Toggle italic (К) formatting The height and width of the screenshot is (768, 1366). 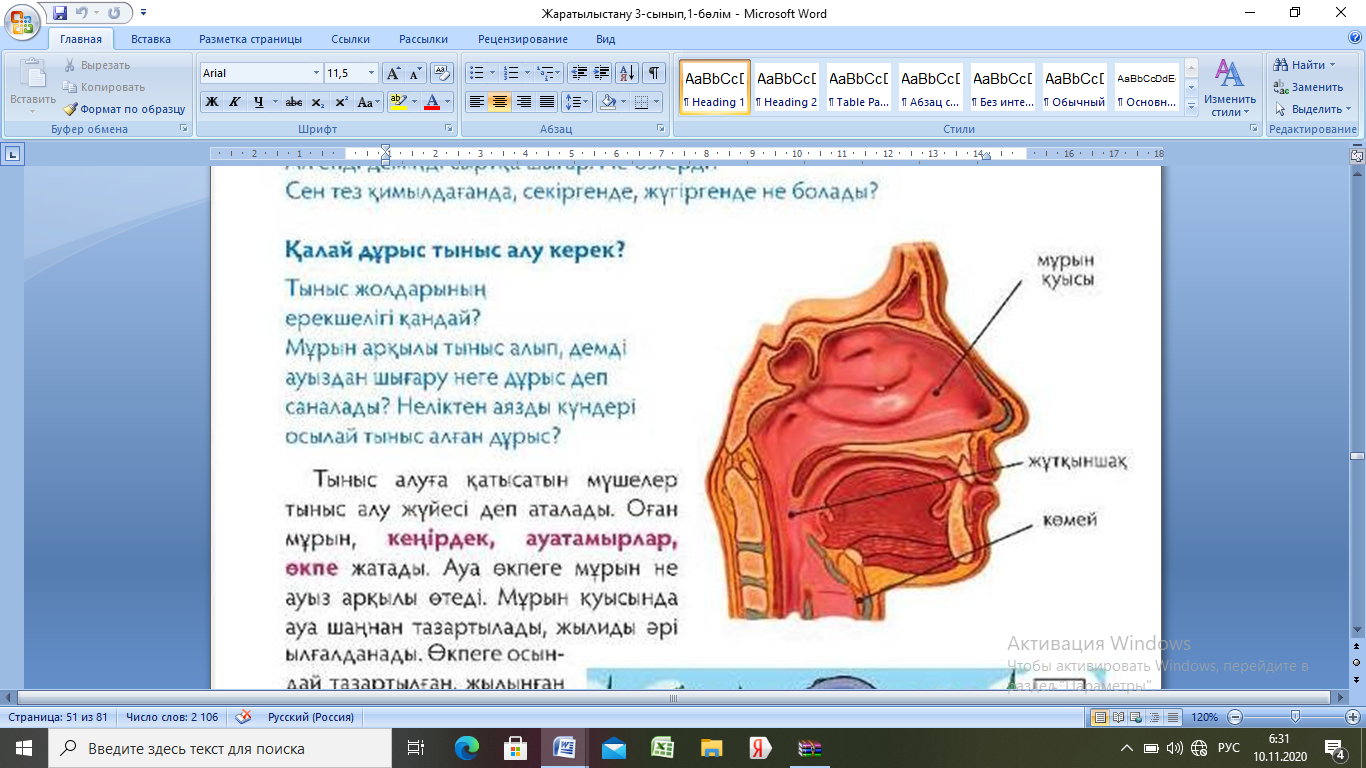235,102
